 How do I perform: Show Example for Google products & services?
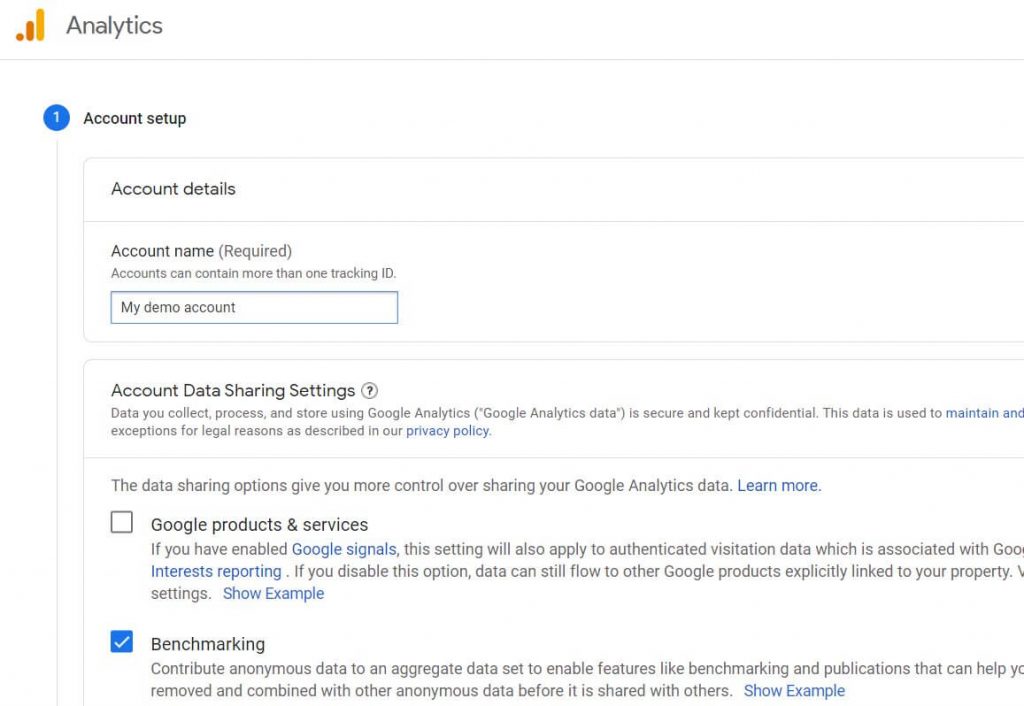(x=273, y=593)
